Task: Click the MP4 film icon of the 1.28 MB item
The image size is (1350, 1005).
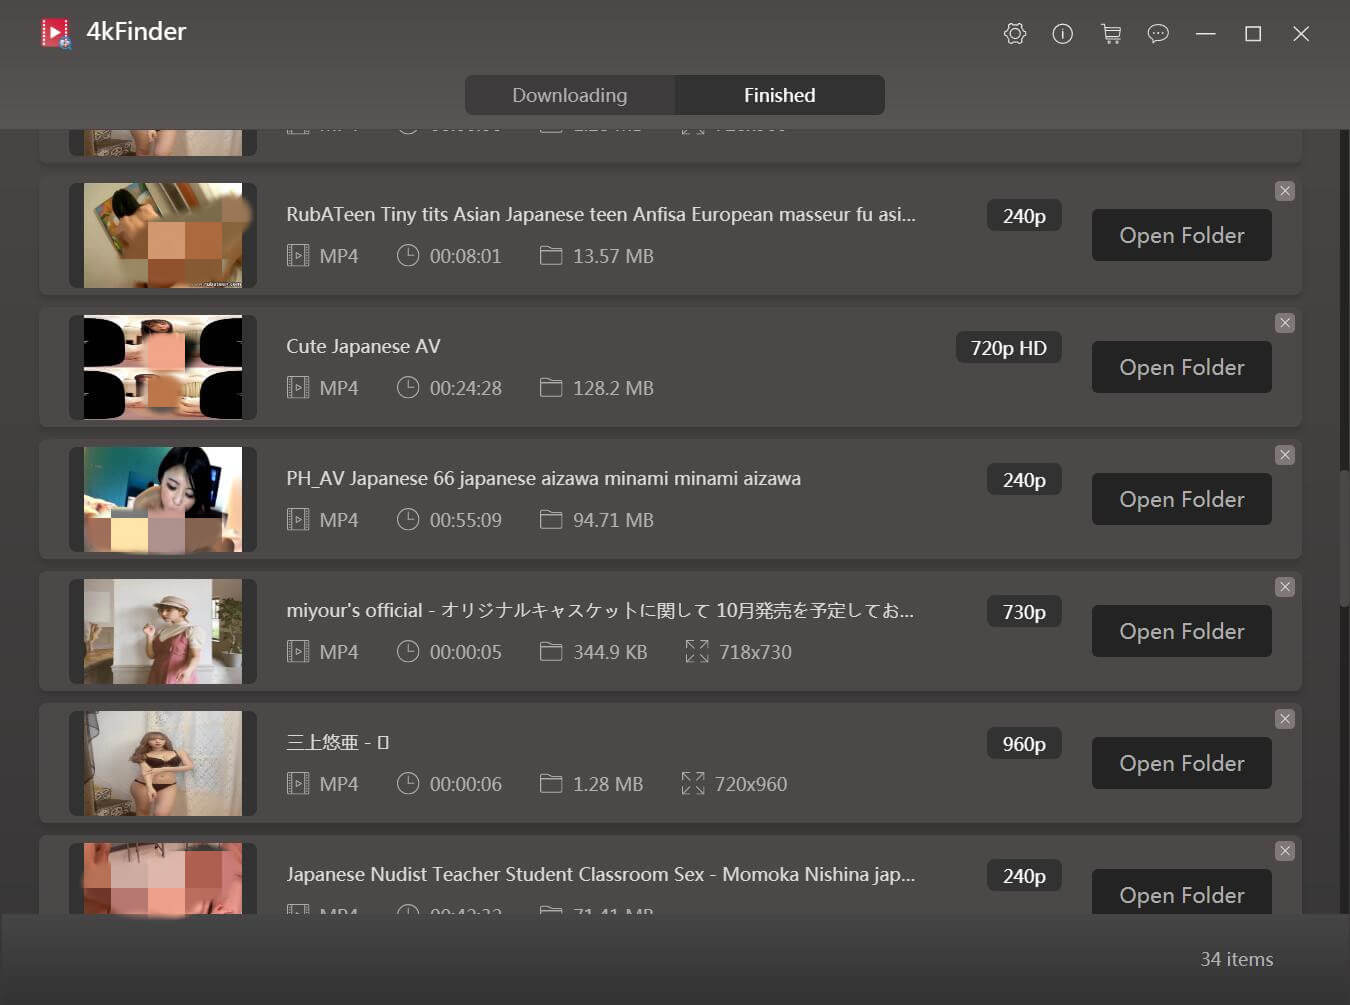Action: tap(298, 783)
